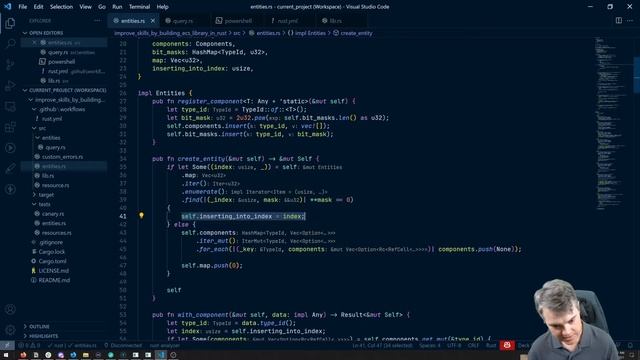Viewport: 640px width, 360px height.
Task: Open README.md file
Action: (x=54, y=280)
